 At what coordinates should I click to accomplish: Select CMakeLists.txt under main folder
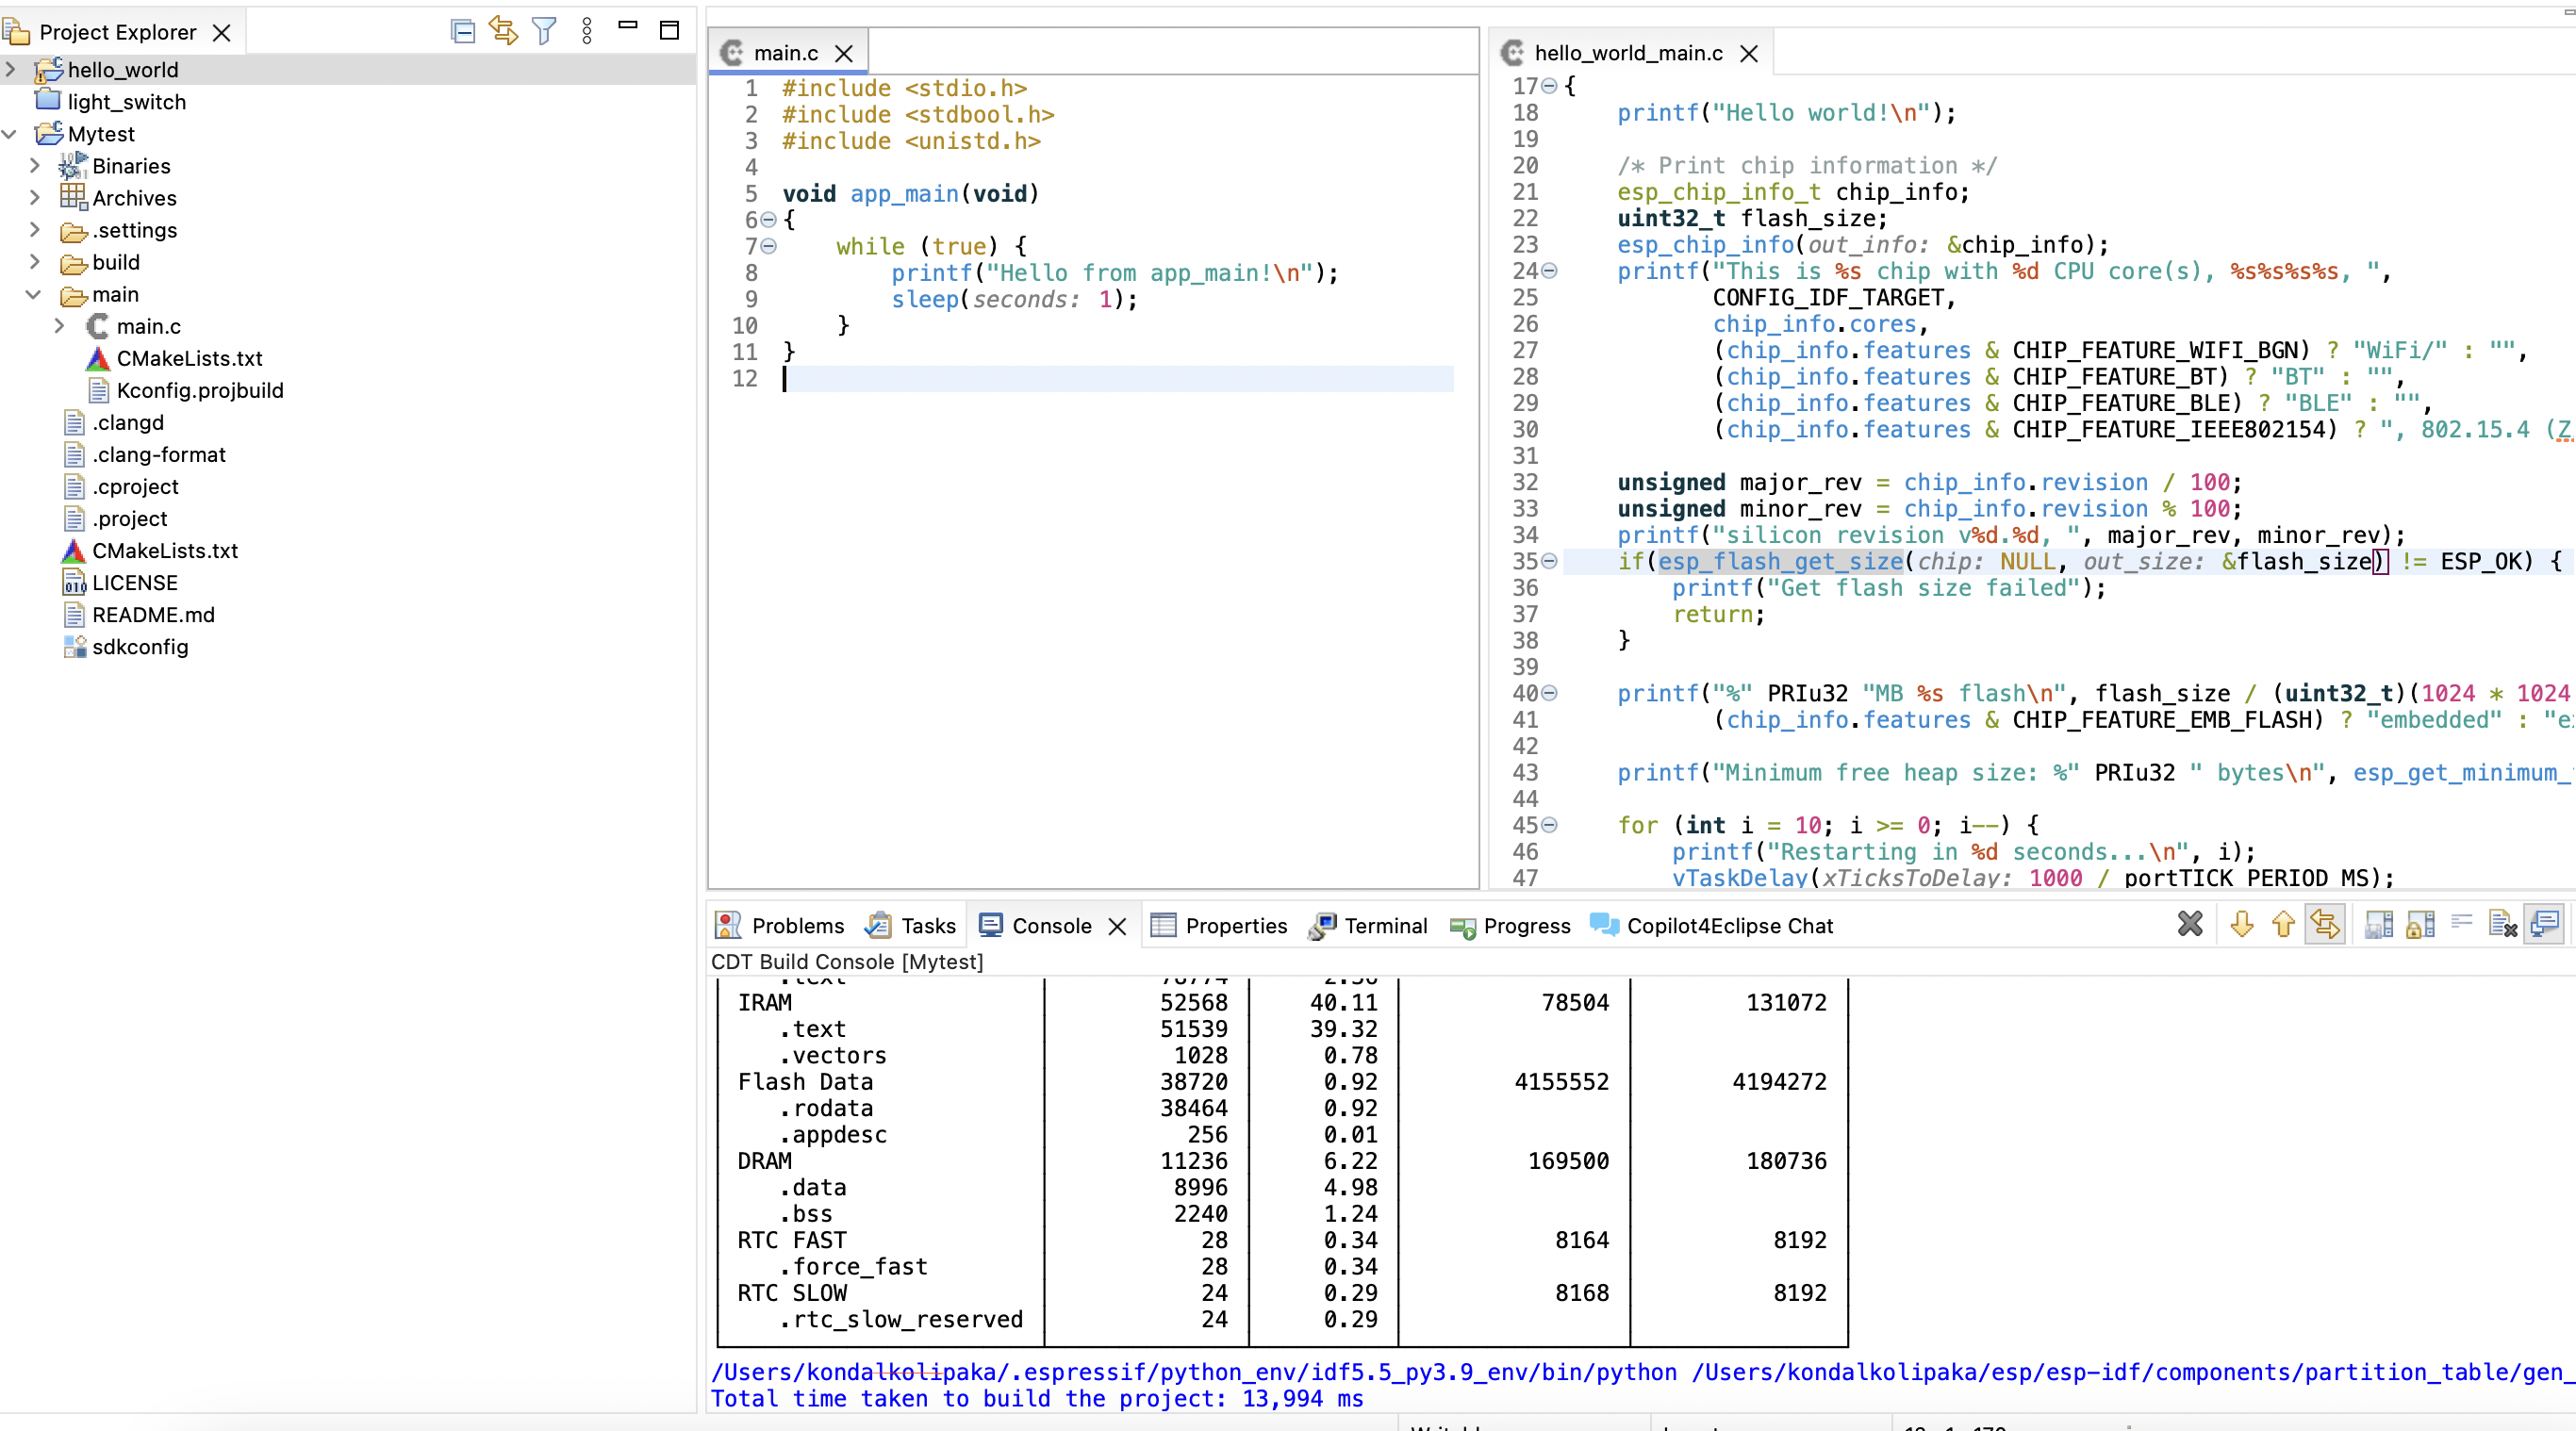(x=189, y=358)
